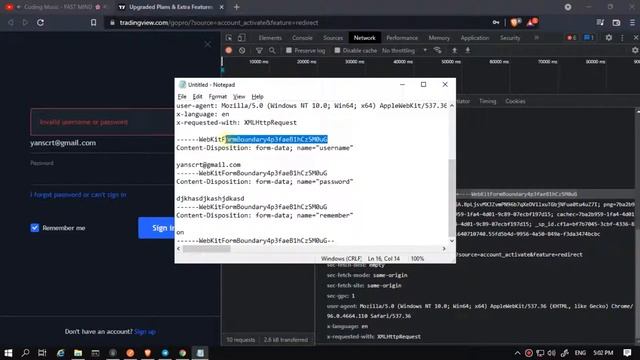The width and height of the screenshot is (640, 360).
Task: Switch to the Cookies request tab
Action: (x=515, y=101)
